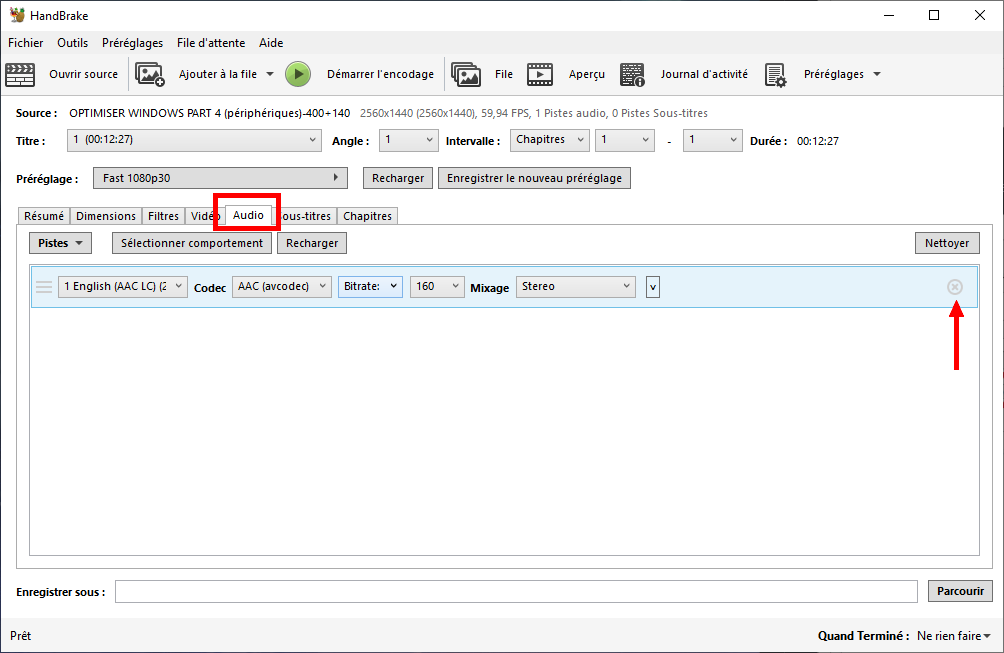1004x653 pixels.
Task: Open the Mixage Stereo dropdown
Action: pos(576,286)
